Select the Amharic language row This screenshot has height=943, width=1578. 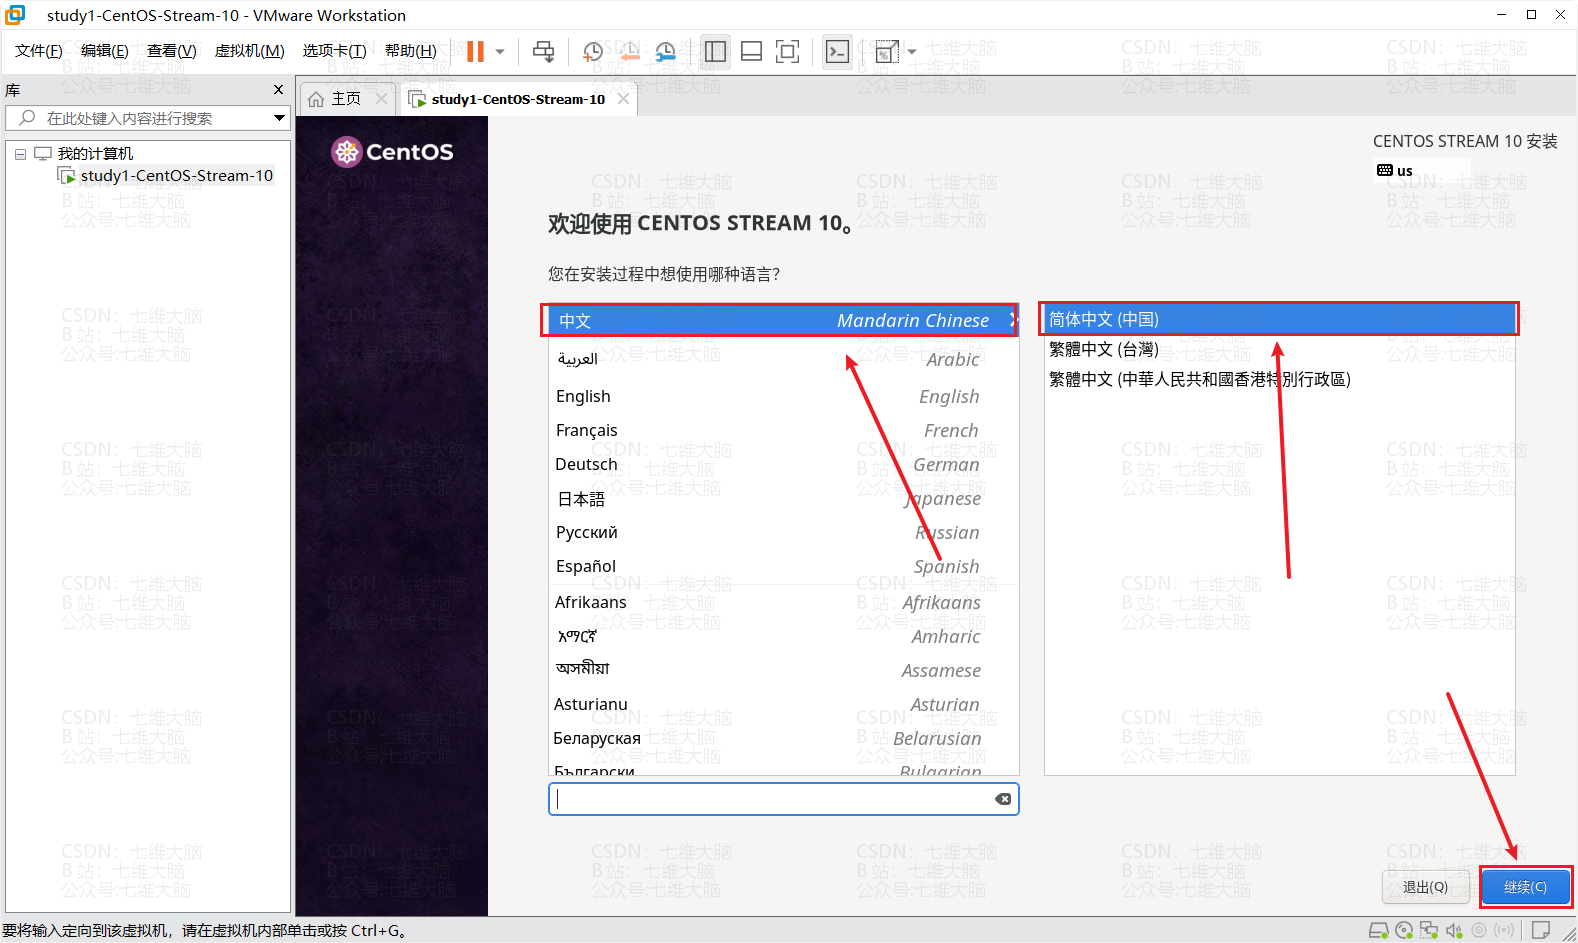[x=783, y=636]
